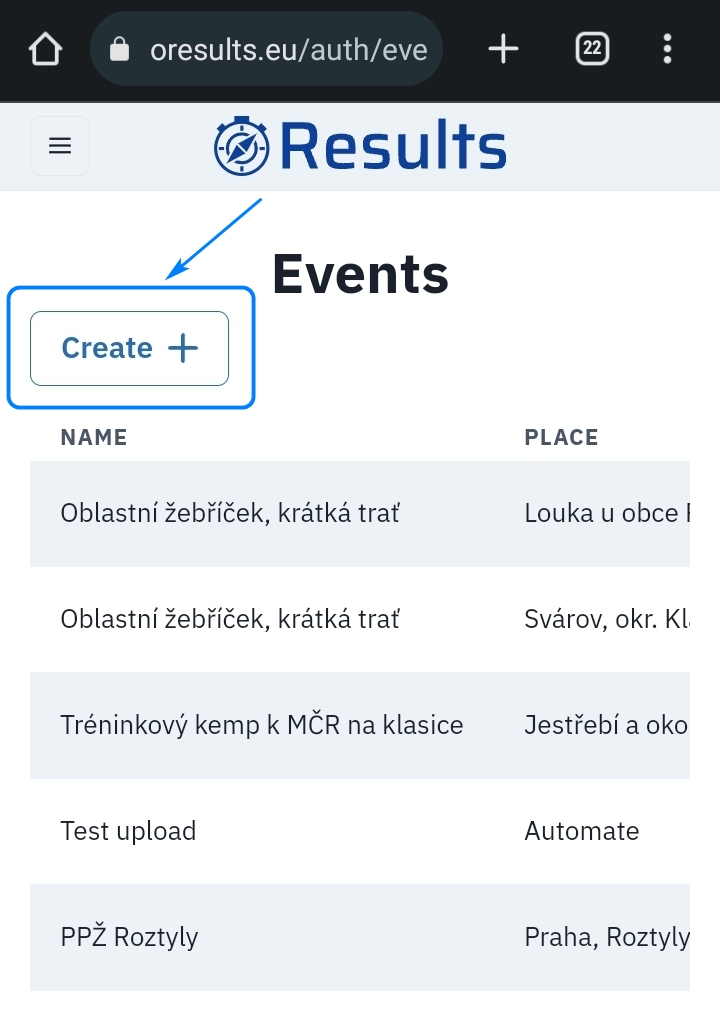Click the Results logo text
This screenshot has width=720, height=1012.
392,146
